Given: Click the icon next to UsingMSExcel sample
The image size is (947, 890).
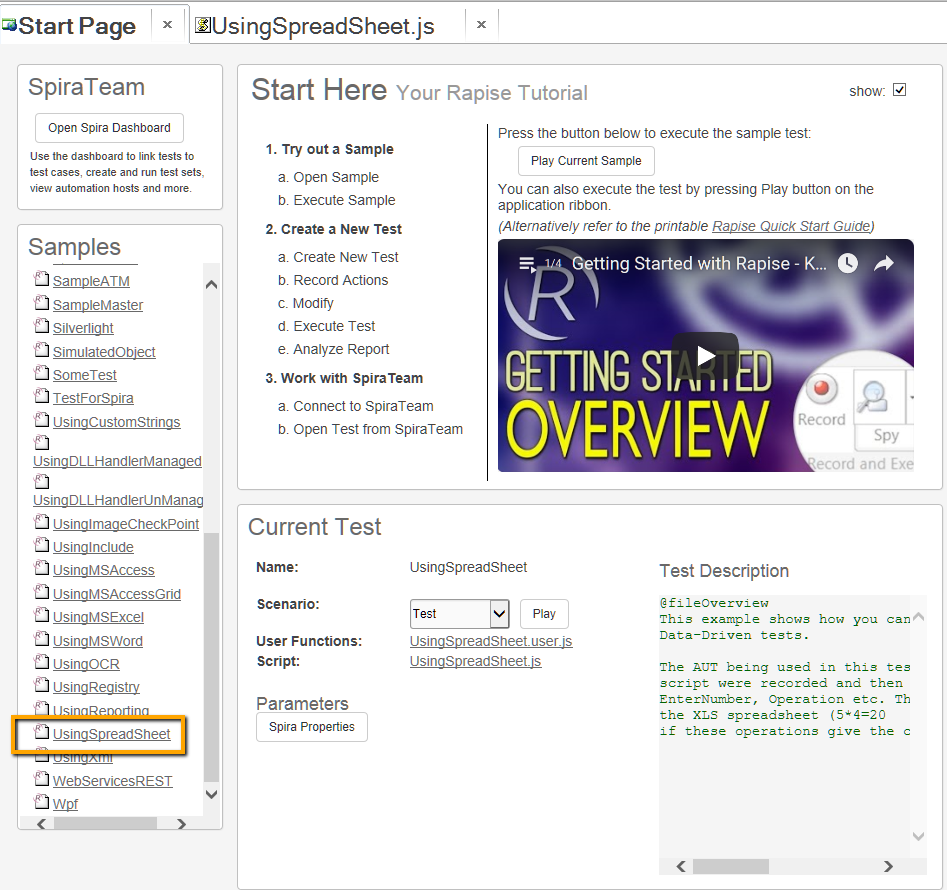Looking at the screenshot, I should tap(42, 616).
